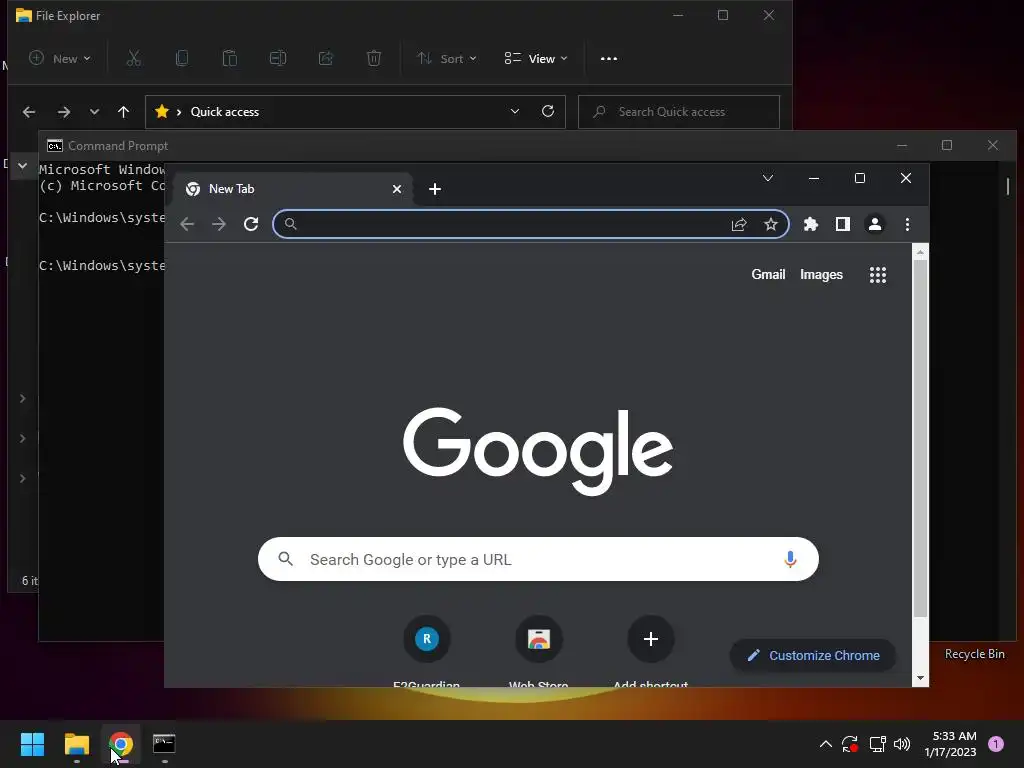The width and height of the screenshot is (1024, 768).
Task: Open New menu in File Explorer
Action: coord(60,59)
